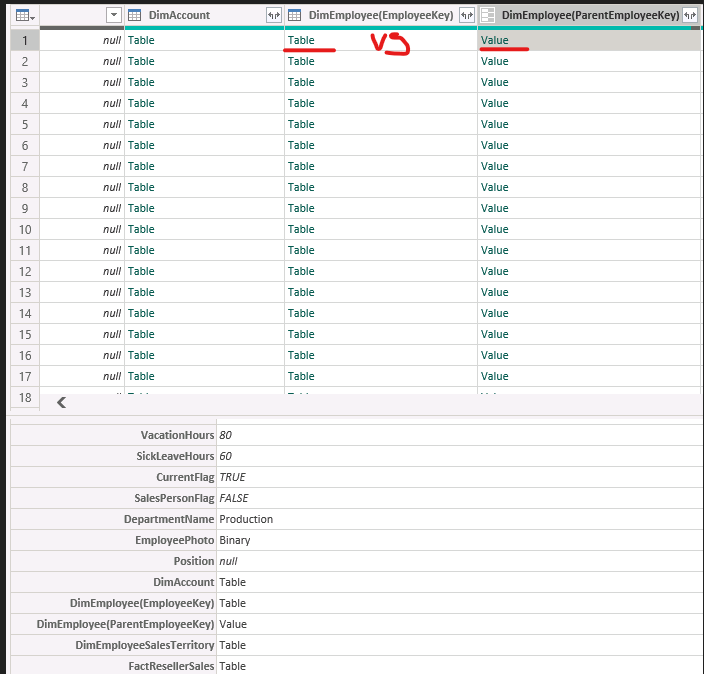Open the DimAccount Table link in row 4
The image size is (704, 674).
click(x=141, y=103)
